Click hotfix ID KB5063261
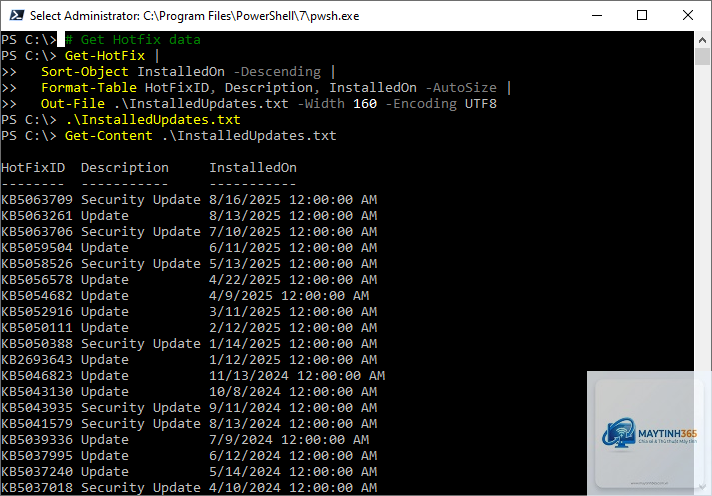 tap(37, 216)
